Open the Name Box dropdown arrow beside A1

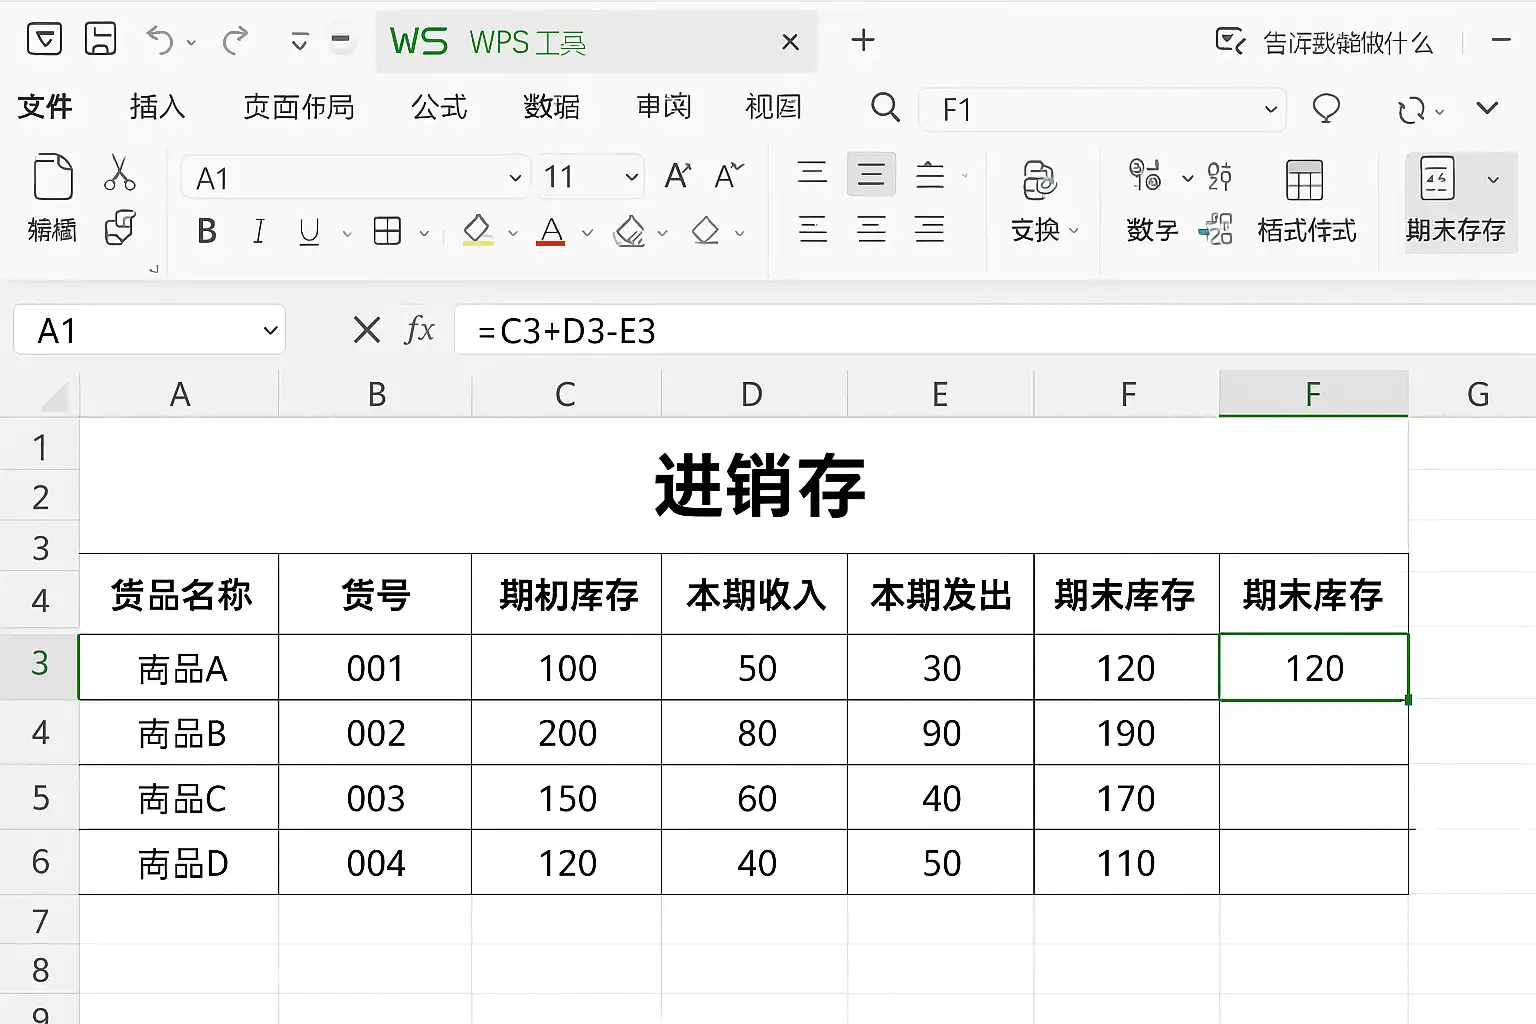270,330
